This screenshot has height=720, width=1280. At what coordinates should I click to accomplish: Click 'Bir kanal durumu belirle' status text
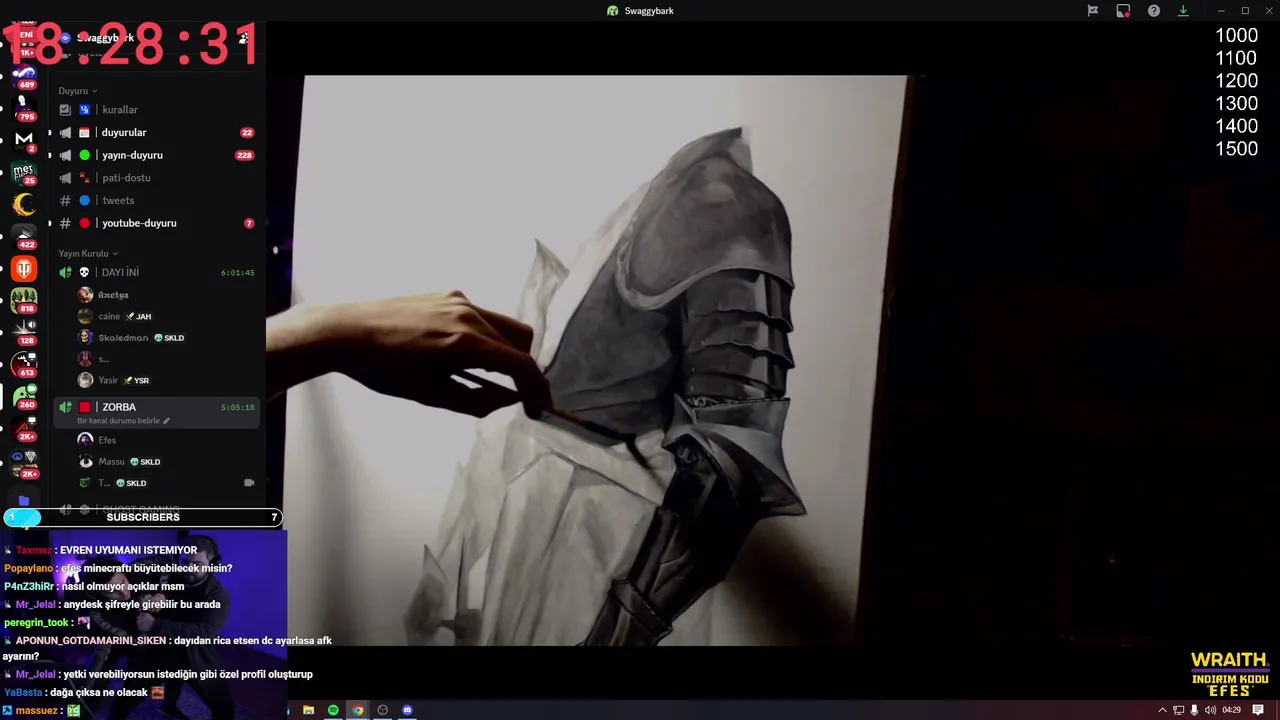[118, 421]
